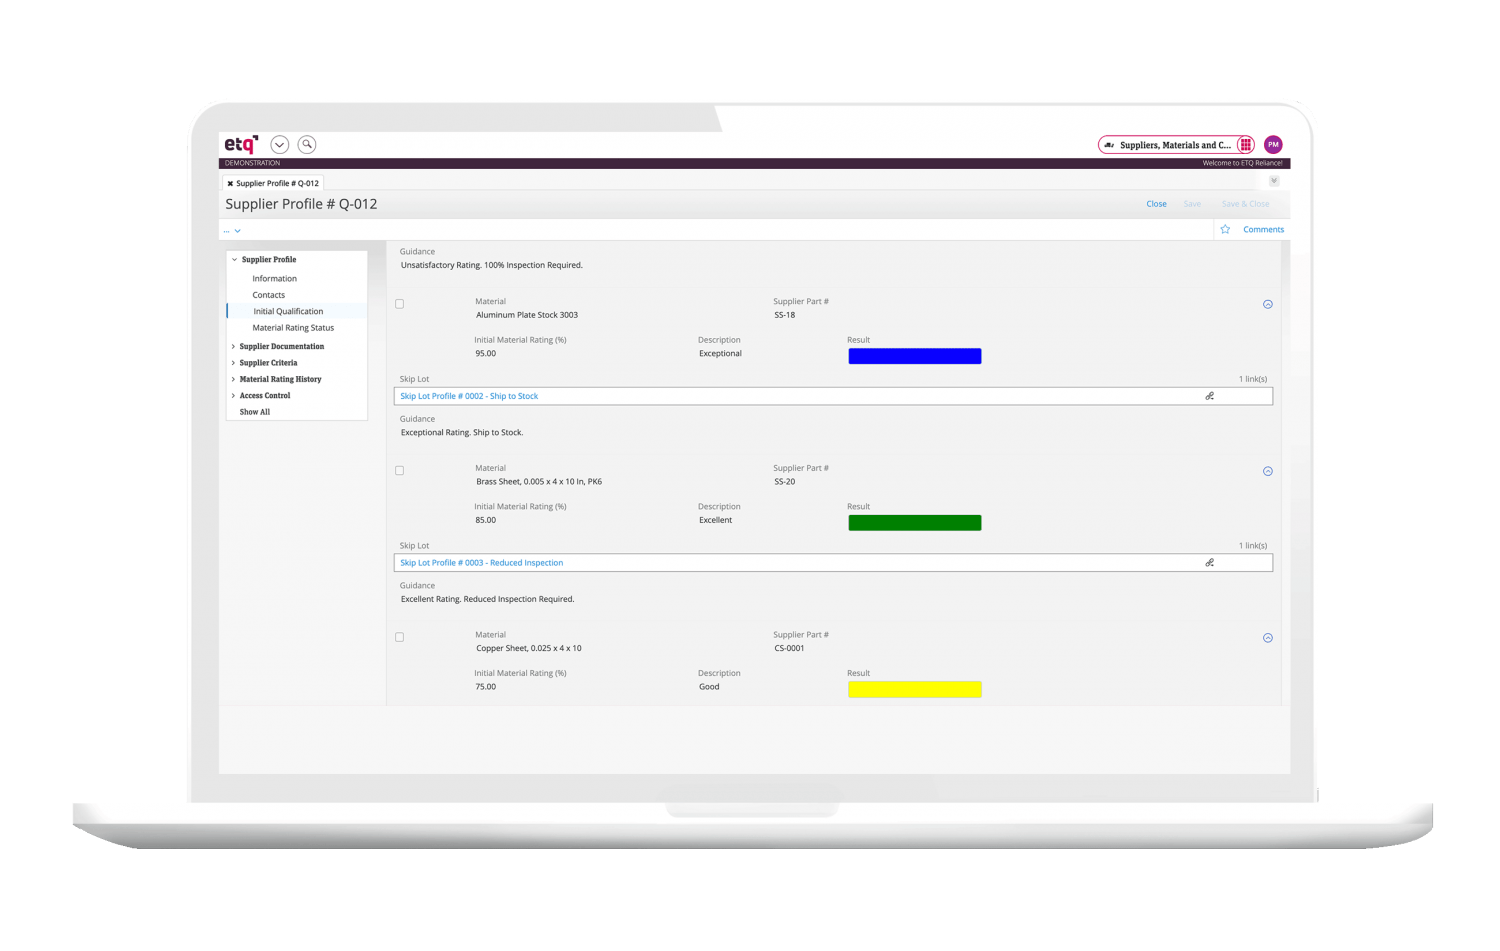The height and width of the screenshot is (951, 1500).
Task: Open Skip Lot Profile # 0002 link
Action: [469, 396]
